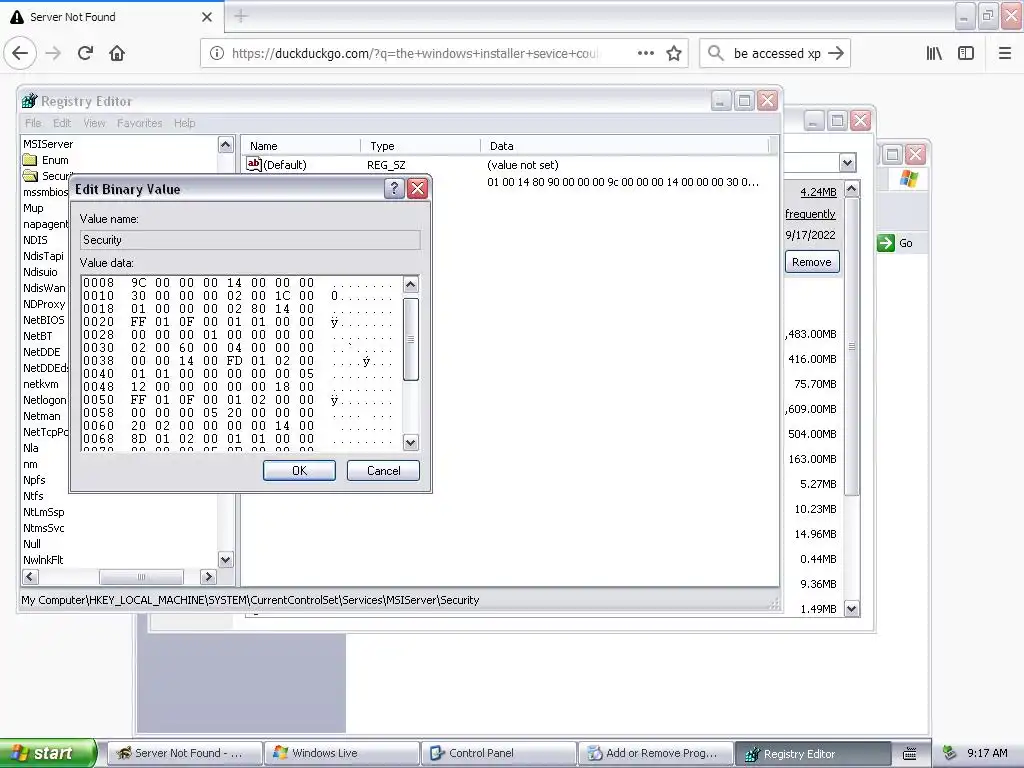Cancel the Edit Binary Value dialog

383,471
